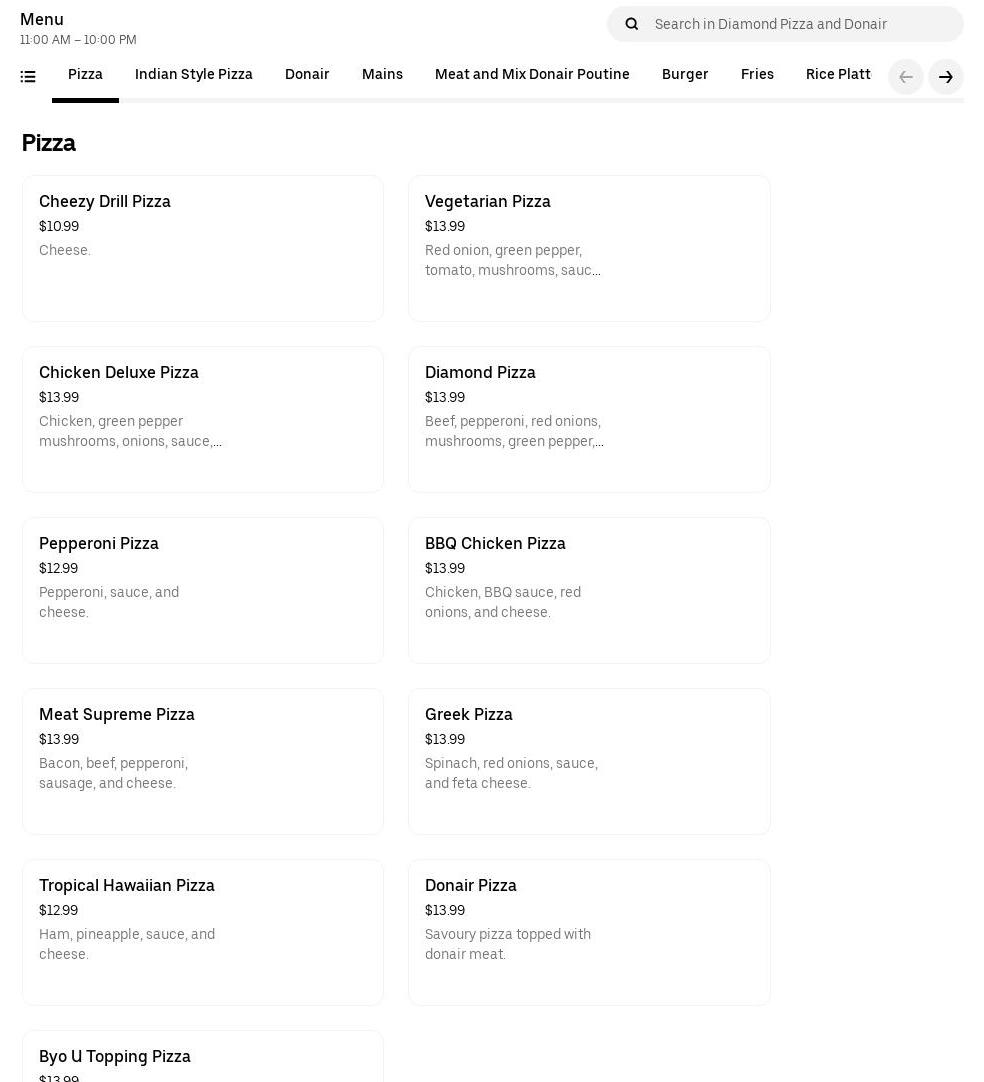984x1082 pixels.
Task: Select the Burger category tab
Action: pyautogui.click(x=685, y=75)
